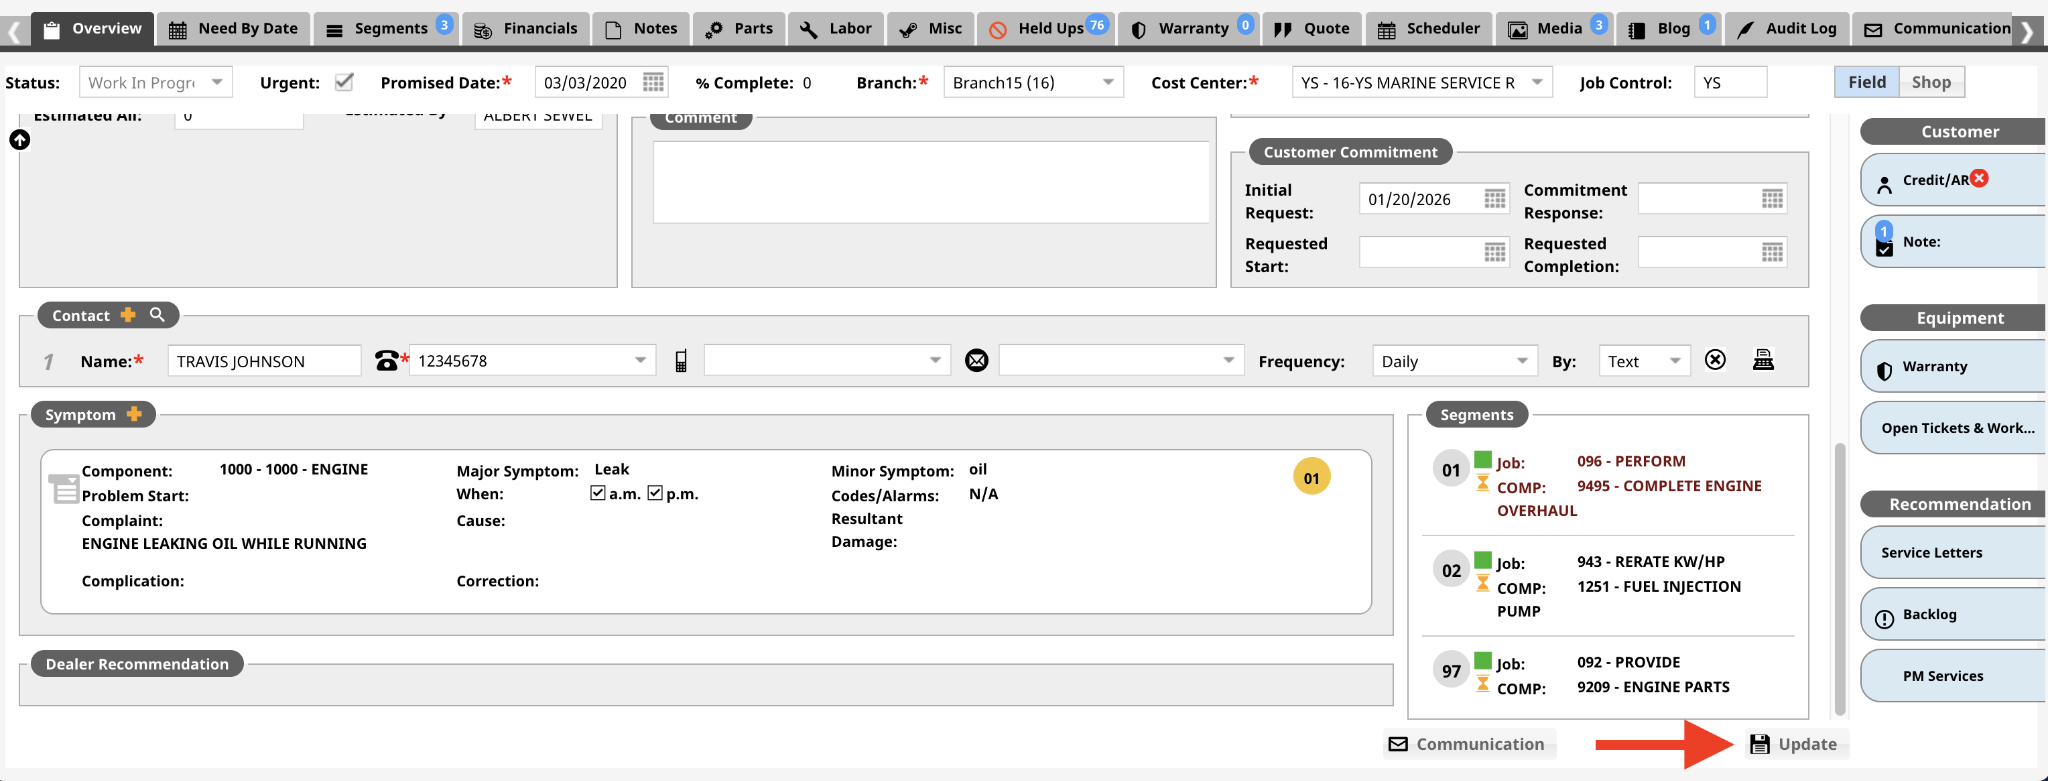Open the Scheduler tab

(1429, 29)
